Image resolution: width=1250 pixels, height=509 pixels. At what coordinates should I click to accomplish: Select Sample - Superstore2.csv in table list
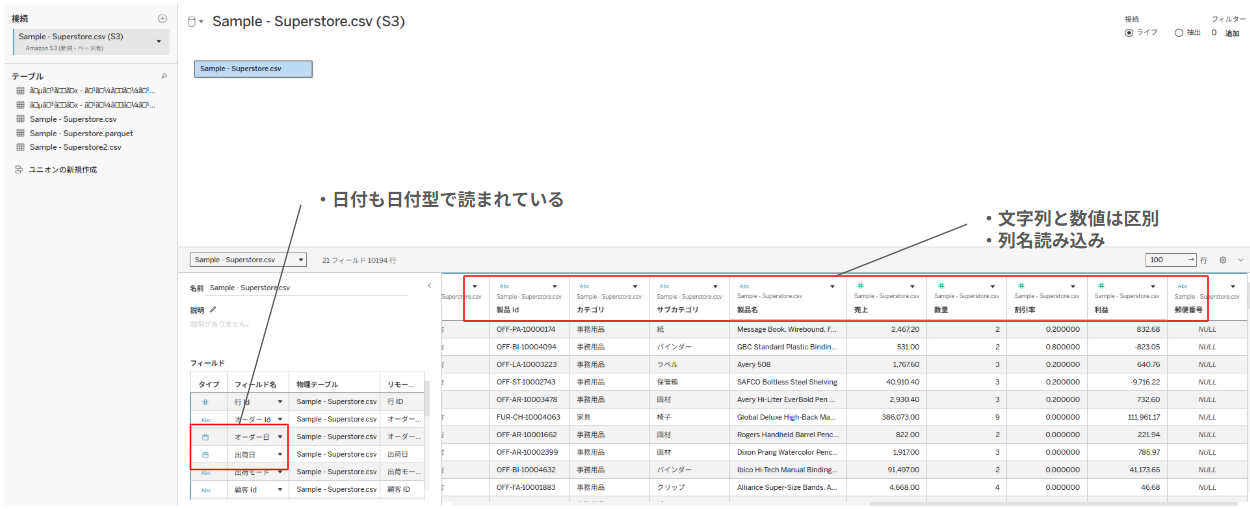coord(75,147)
